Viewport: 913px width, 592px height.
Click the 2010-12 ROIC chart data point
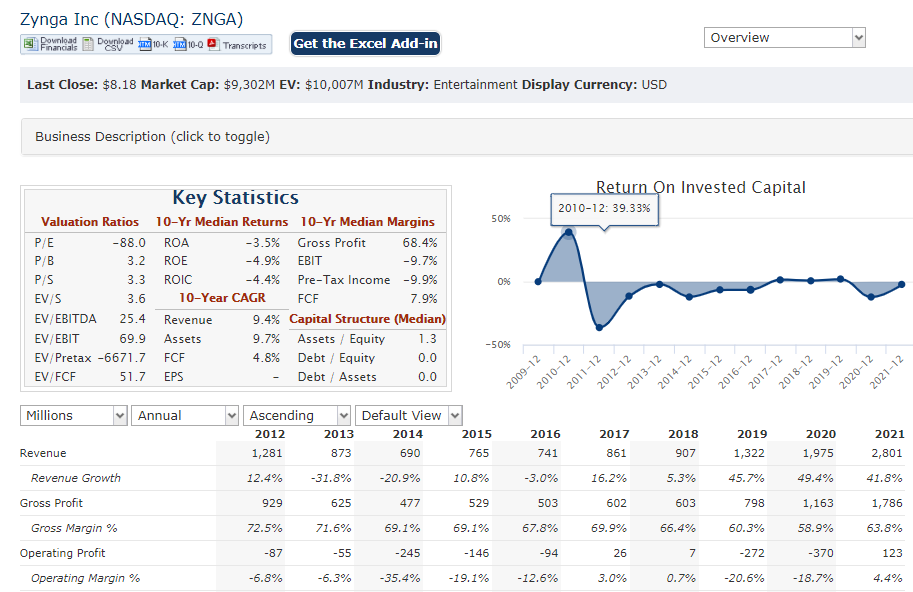click(x=568, y=232)
